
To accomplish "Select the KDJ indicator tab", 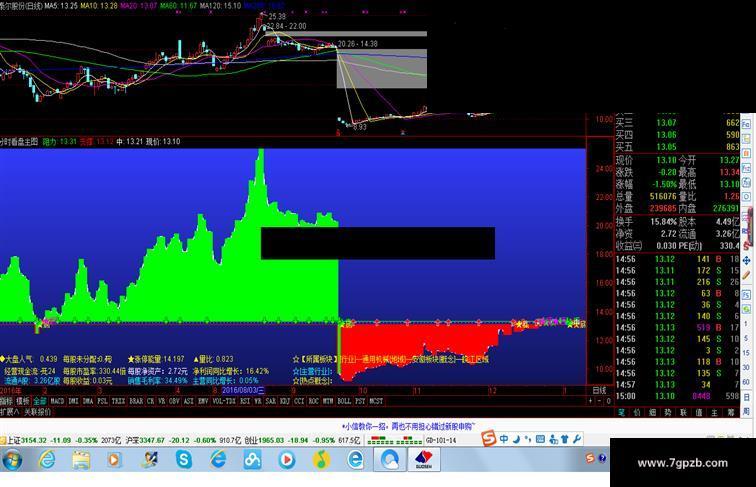I will click(x=284, y=401).
